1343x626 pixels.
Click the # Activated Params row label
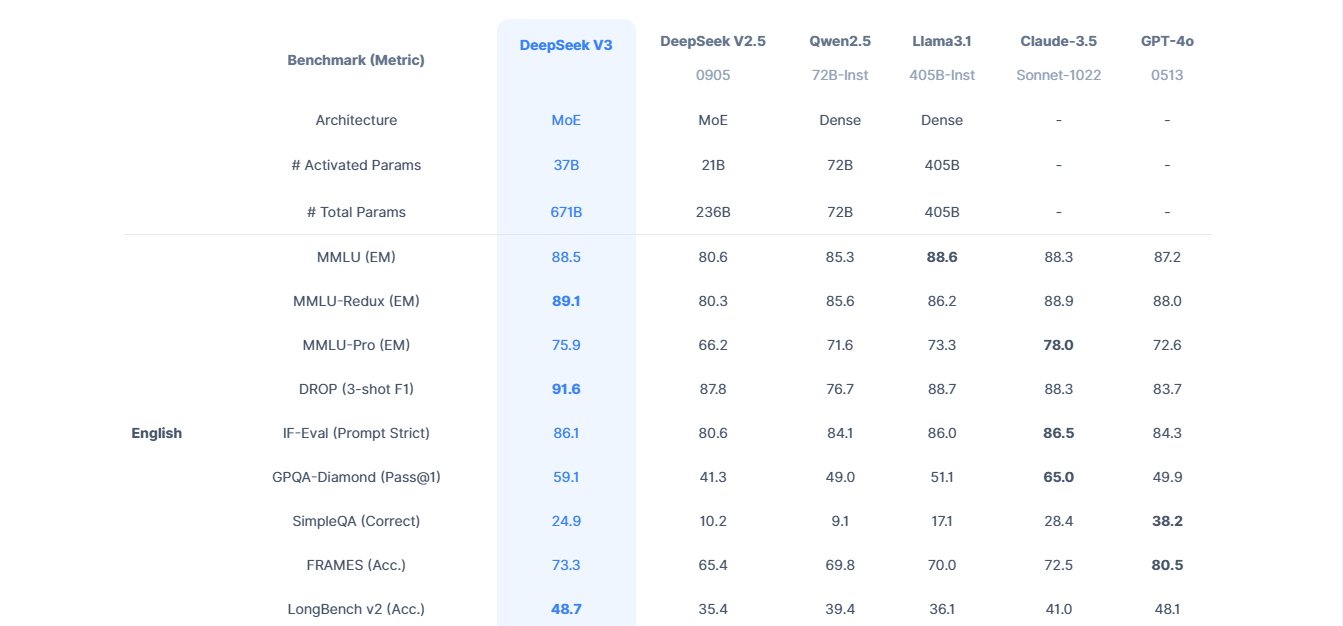pos(356,165)
